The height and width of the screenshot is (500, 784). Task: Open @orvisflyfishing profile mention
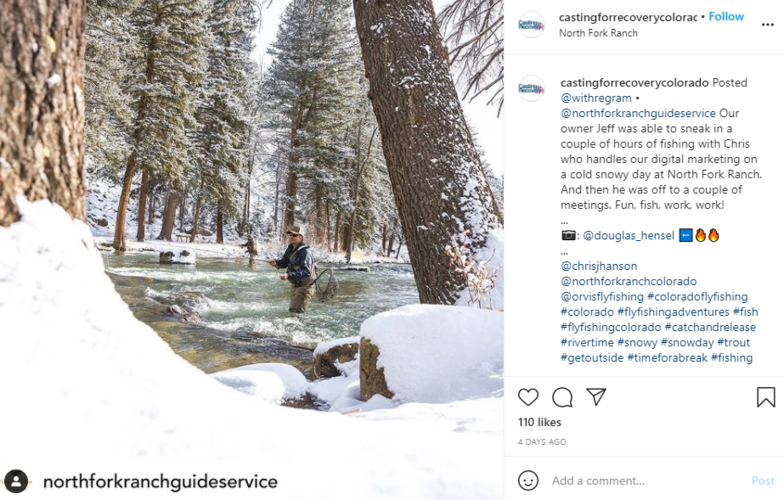pos(602,296)
